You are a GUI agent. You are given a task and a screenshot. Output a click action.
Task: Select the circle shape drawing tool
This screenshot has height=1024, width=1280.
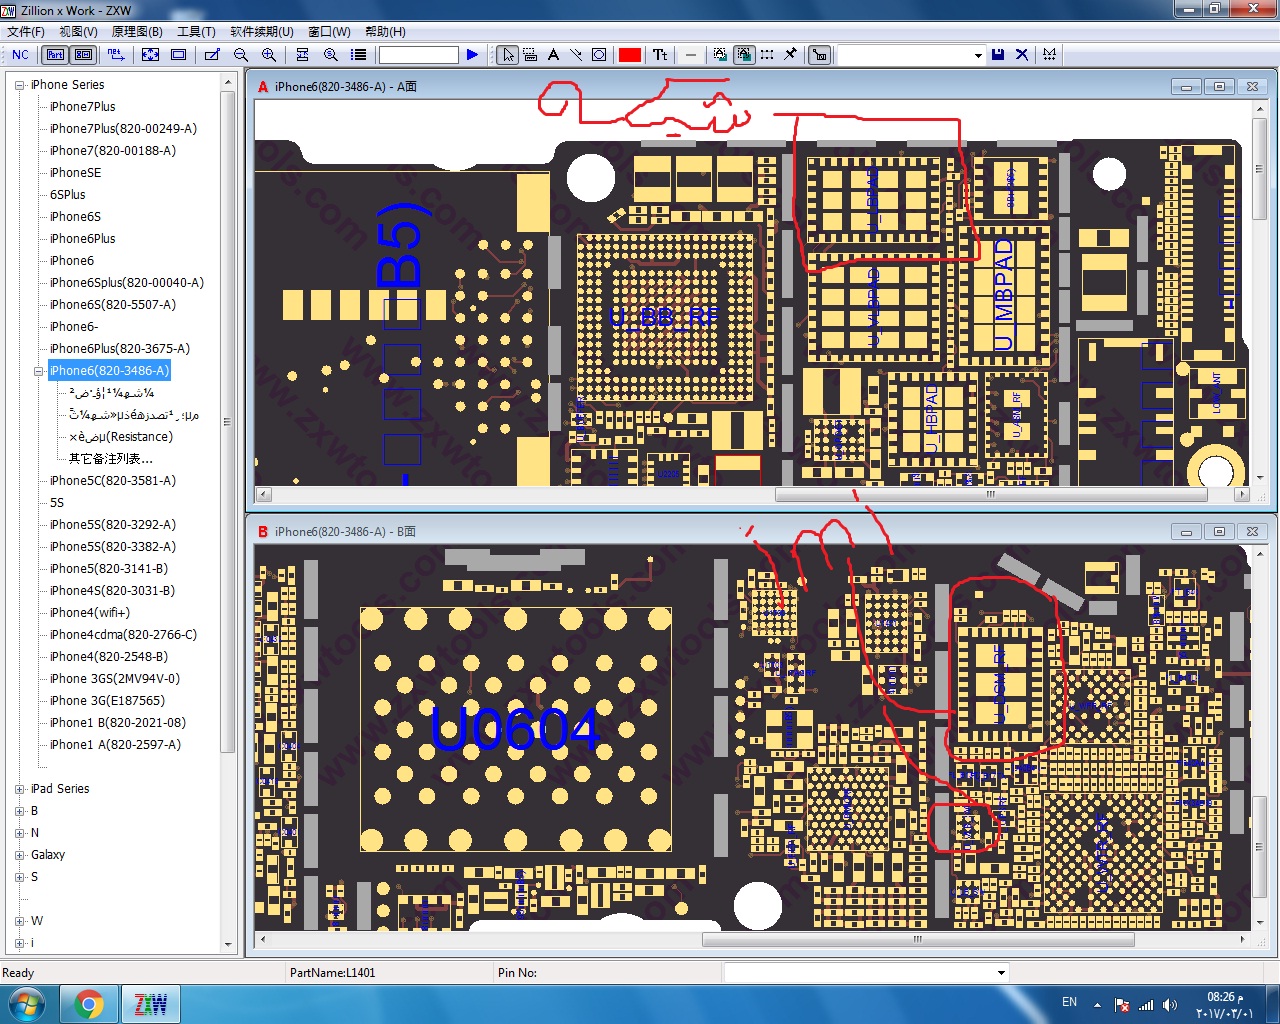coord(599,55)
